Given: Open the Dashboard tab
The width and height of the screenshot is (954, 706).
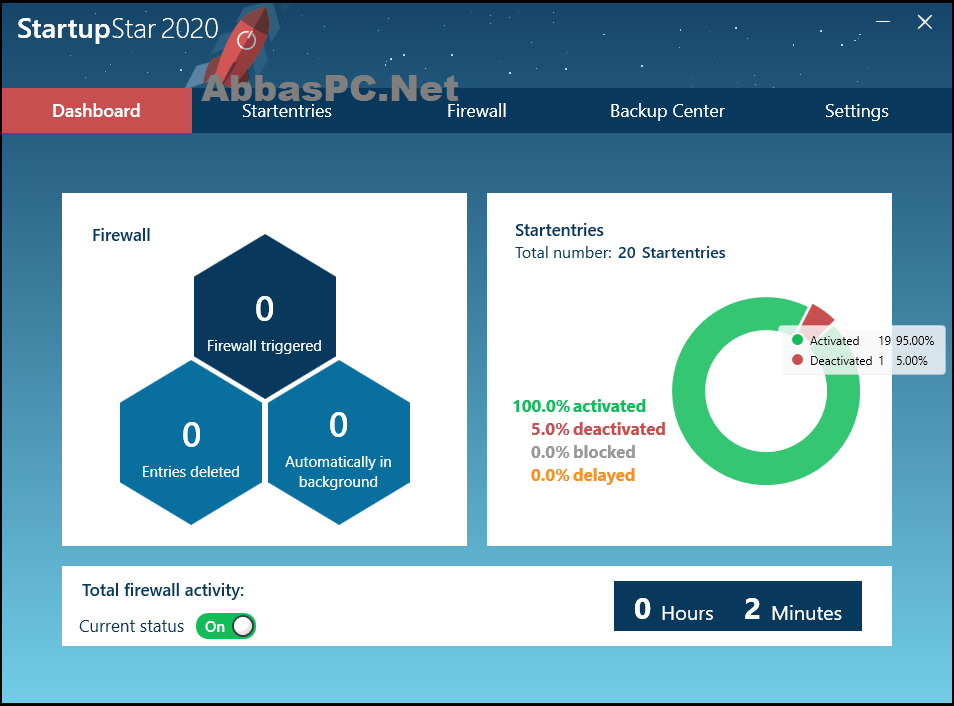Looking at the screenshot, I should (x=97, y=111).
